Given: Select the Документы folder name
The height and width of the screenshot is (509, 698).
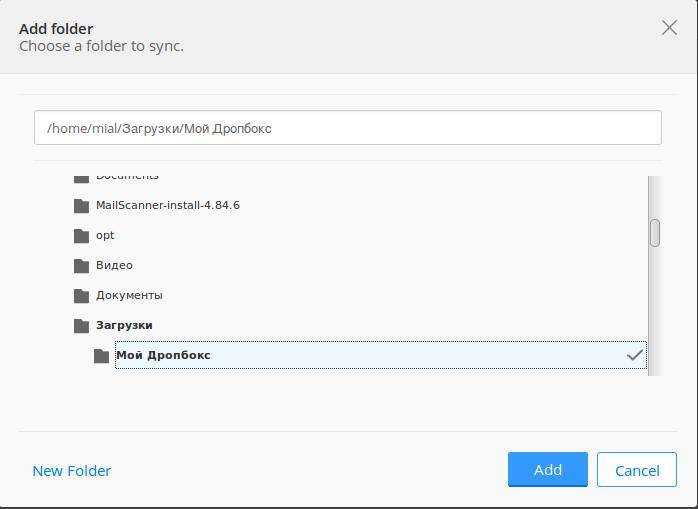Looking at the screenshot, I should point(129,295).
